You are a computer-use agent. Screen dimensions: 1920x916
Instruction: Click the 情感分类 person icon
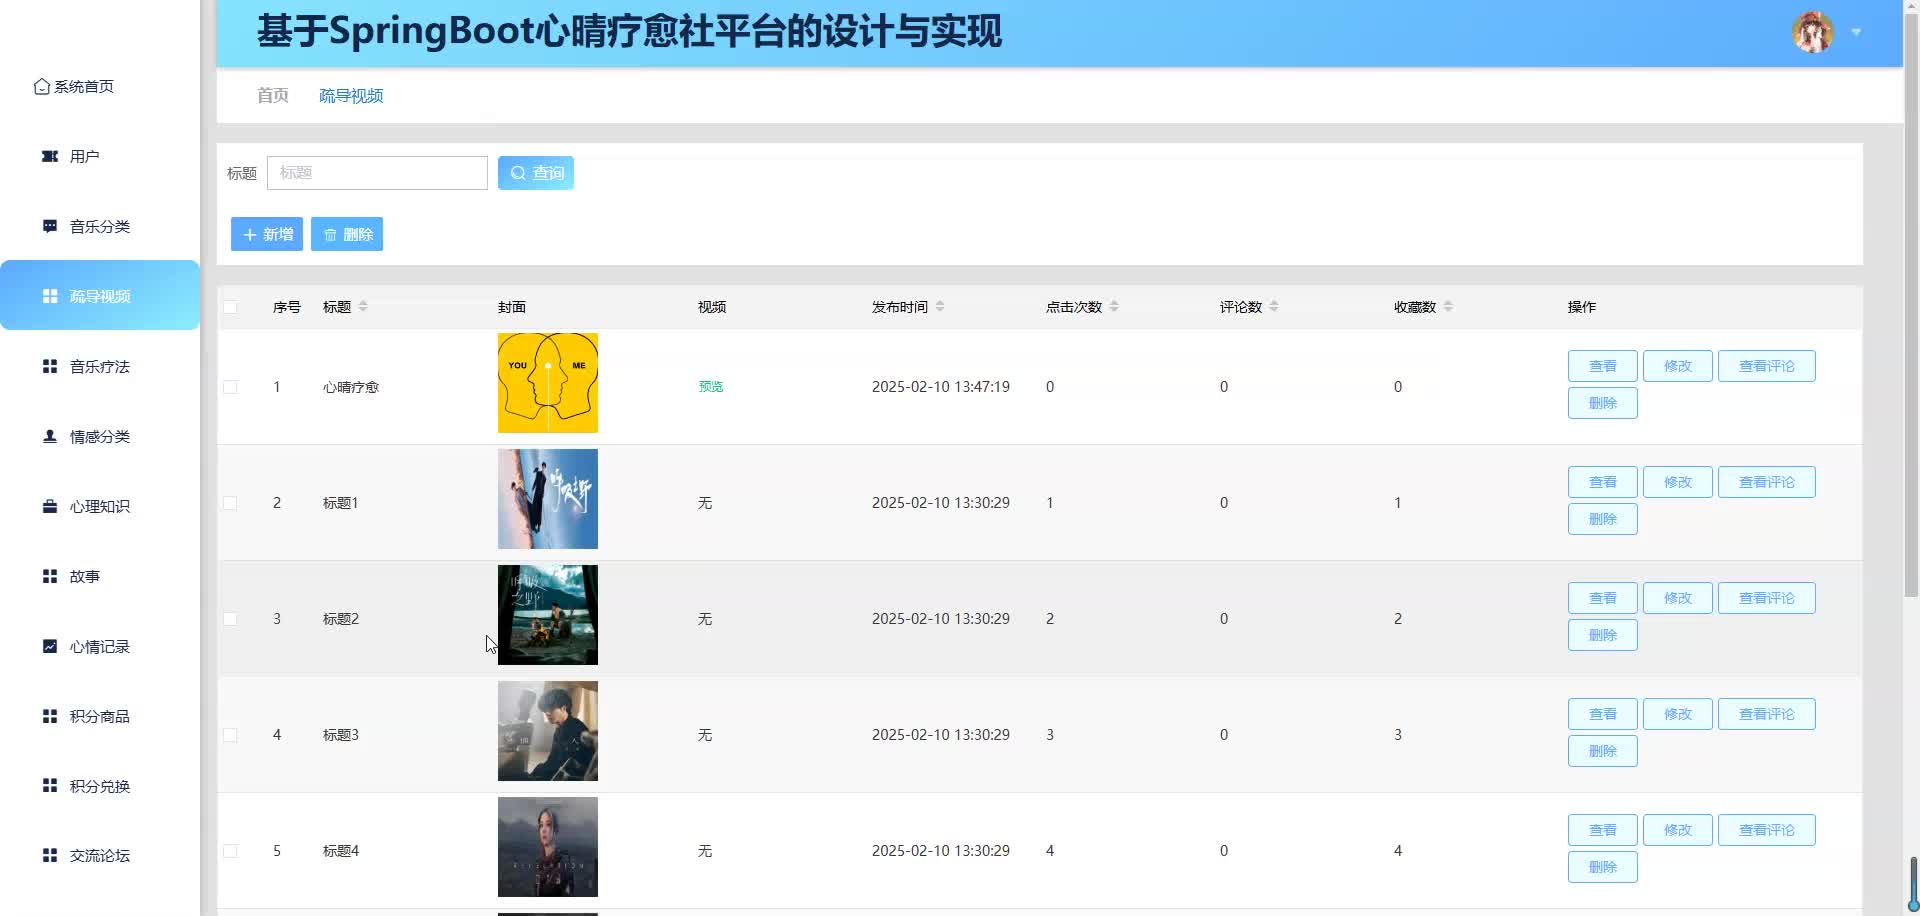pyautogui.click(x=50, y=436)
